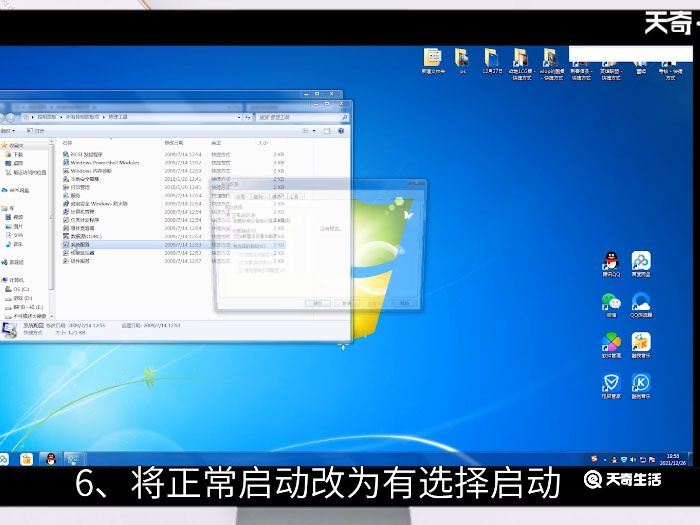Open the address bar history dropdown arrow
Screen dimensions: 700x525
pos(239,117)
